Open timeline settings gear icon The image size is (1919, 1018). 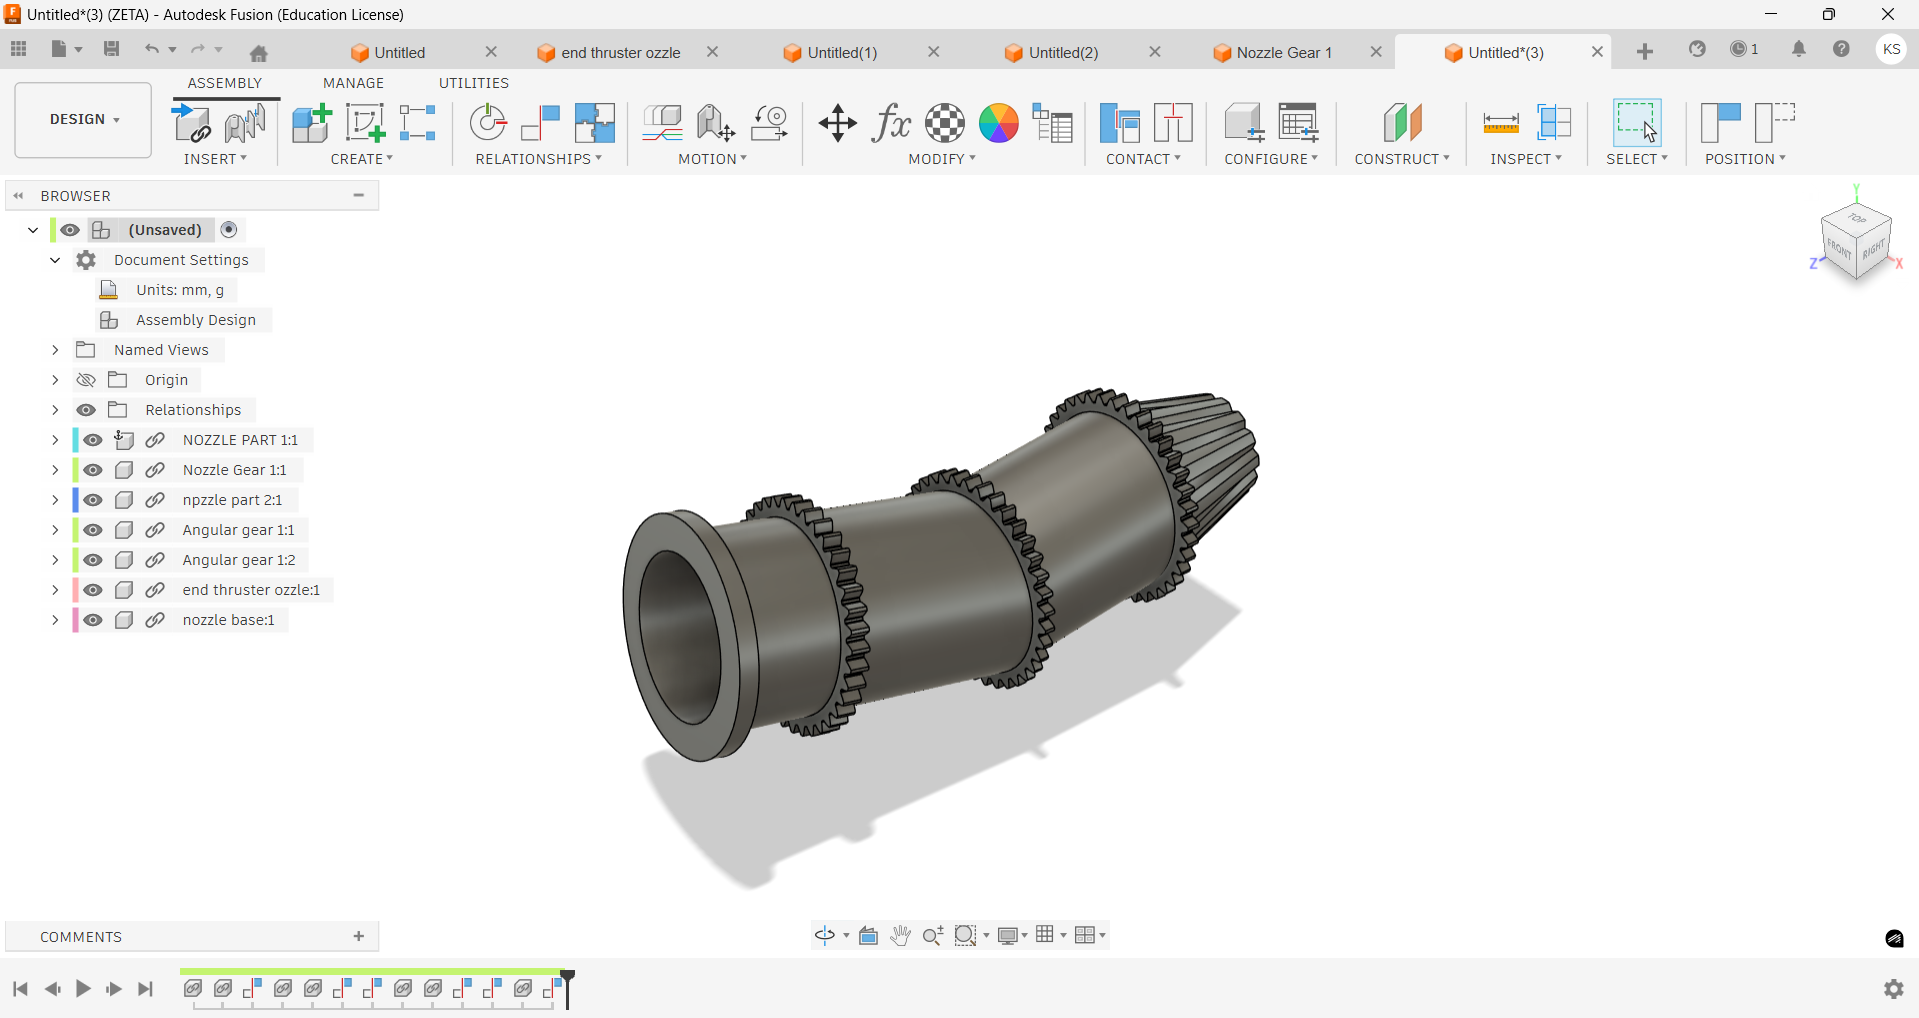pyautogui.click(x=1894, y=989)
